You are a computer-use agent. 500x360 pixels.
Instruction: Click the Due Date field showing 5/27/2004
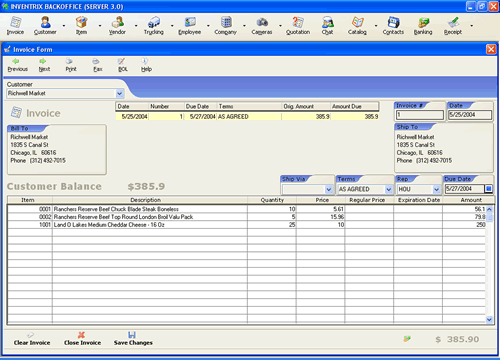(x=465, y=189)
